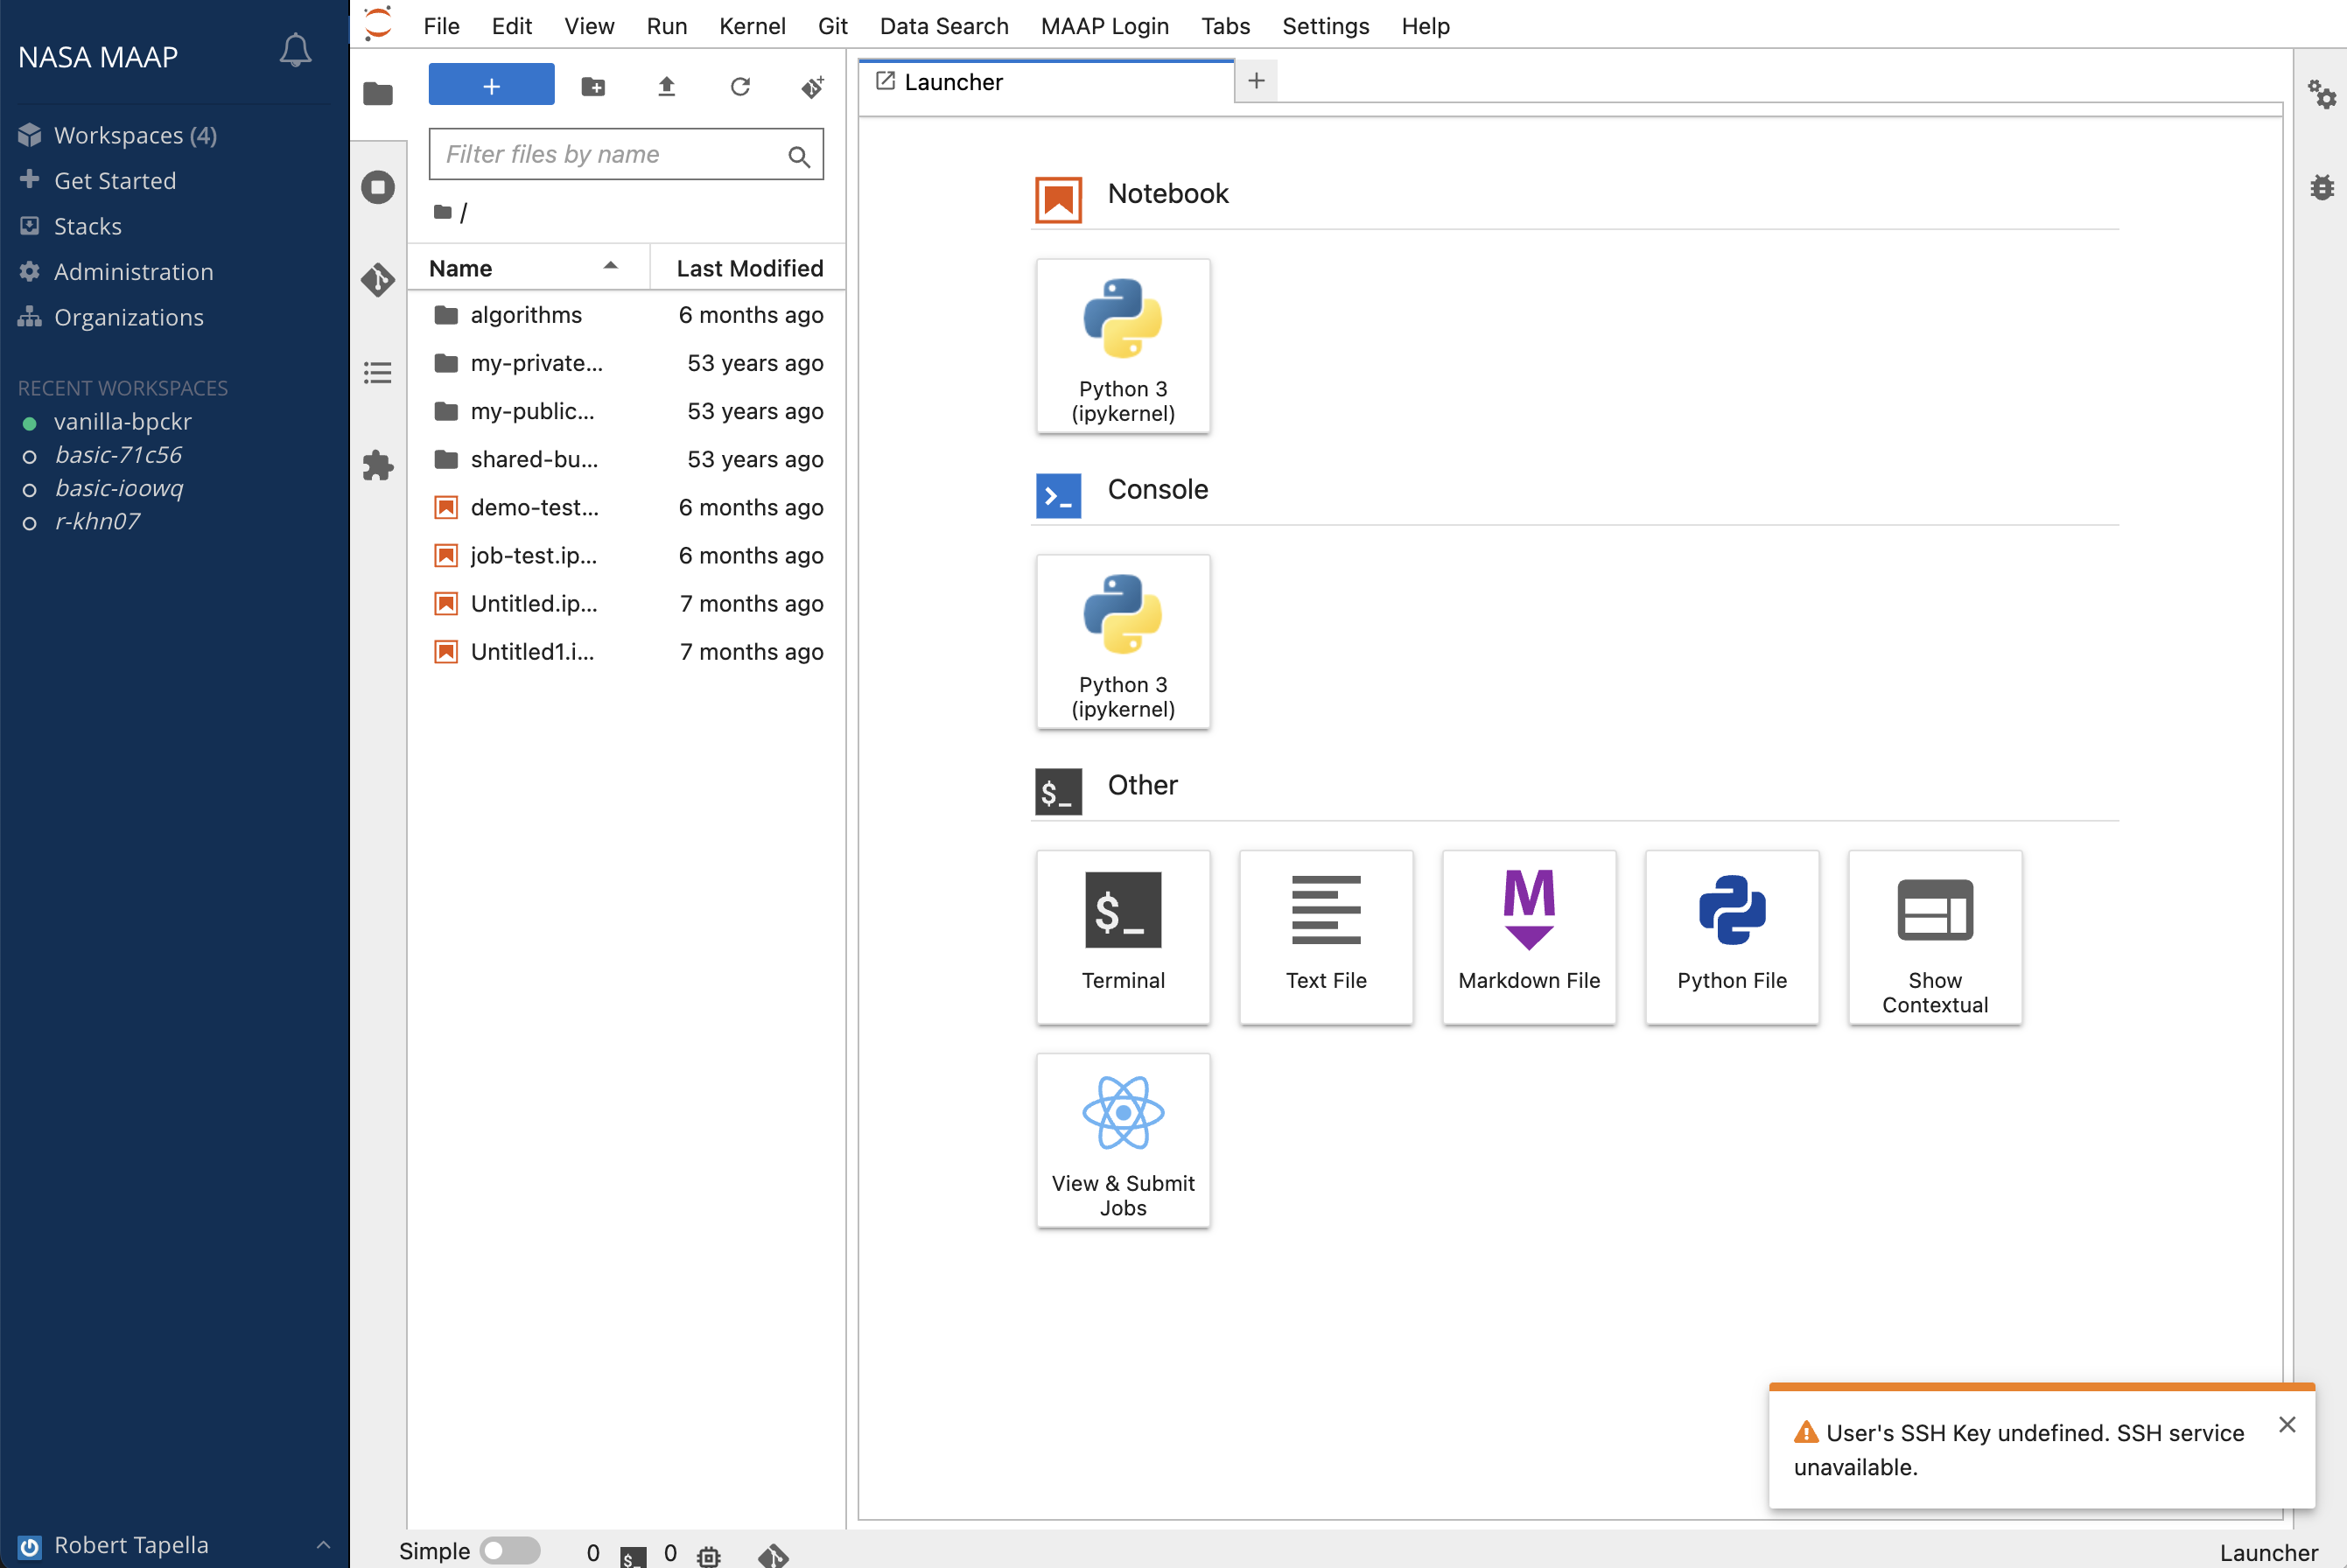
Task: Create a new Text File
Action: (x=1325, y=937)
